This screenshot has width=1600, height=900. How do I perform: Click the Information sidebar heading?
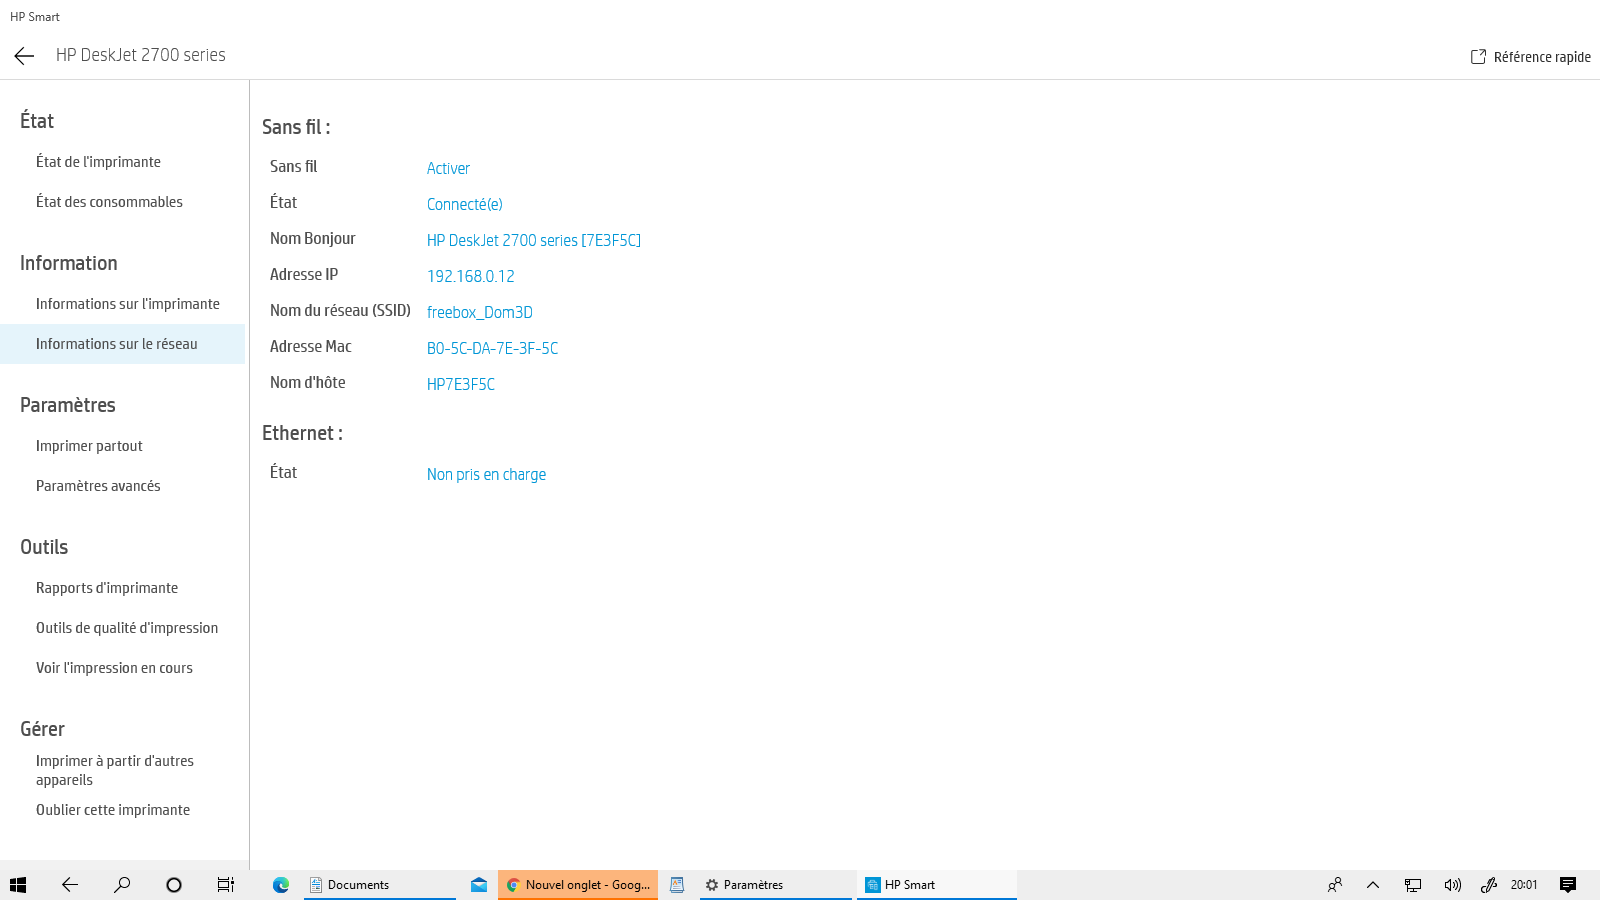pyautogui.click(x=69, y=263)
